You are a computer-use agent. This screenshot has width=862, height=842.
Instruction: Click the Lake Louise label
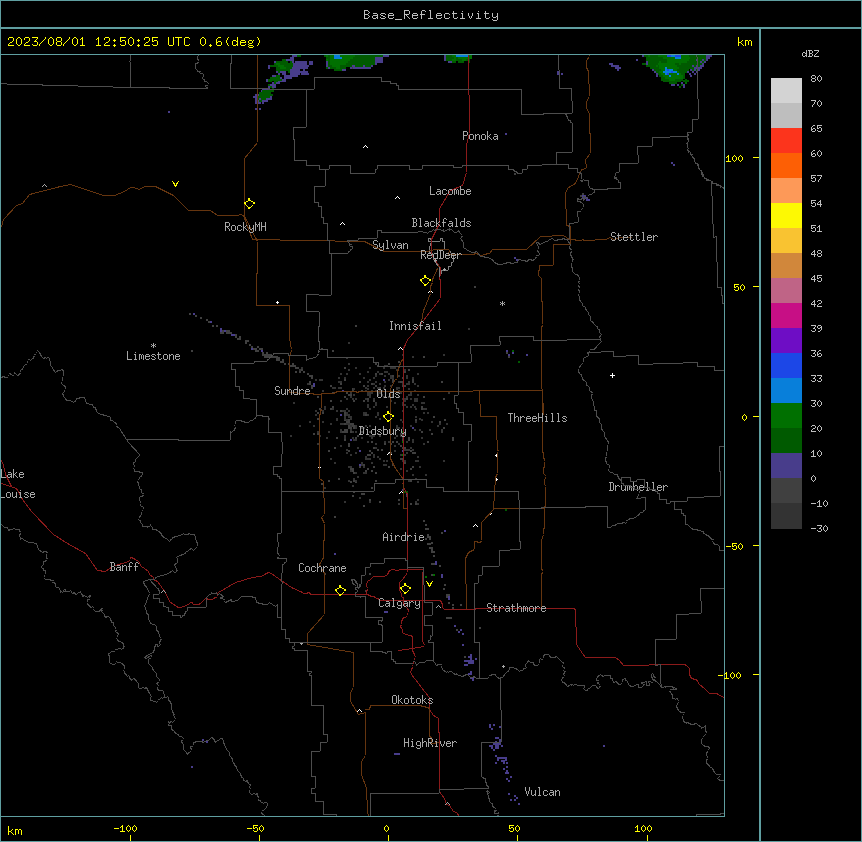[18, 484]
